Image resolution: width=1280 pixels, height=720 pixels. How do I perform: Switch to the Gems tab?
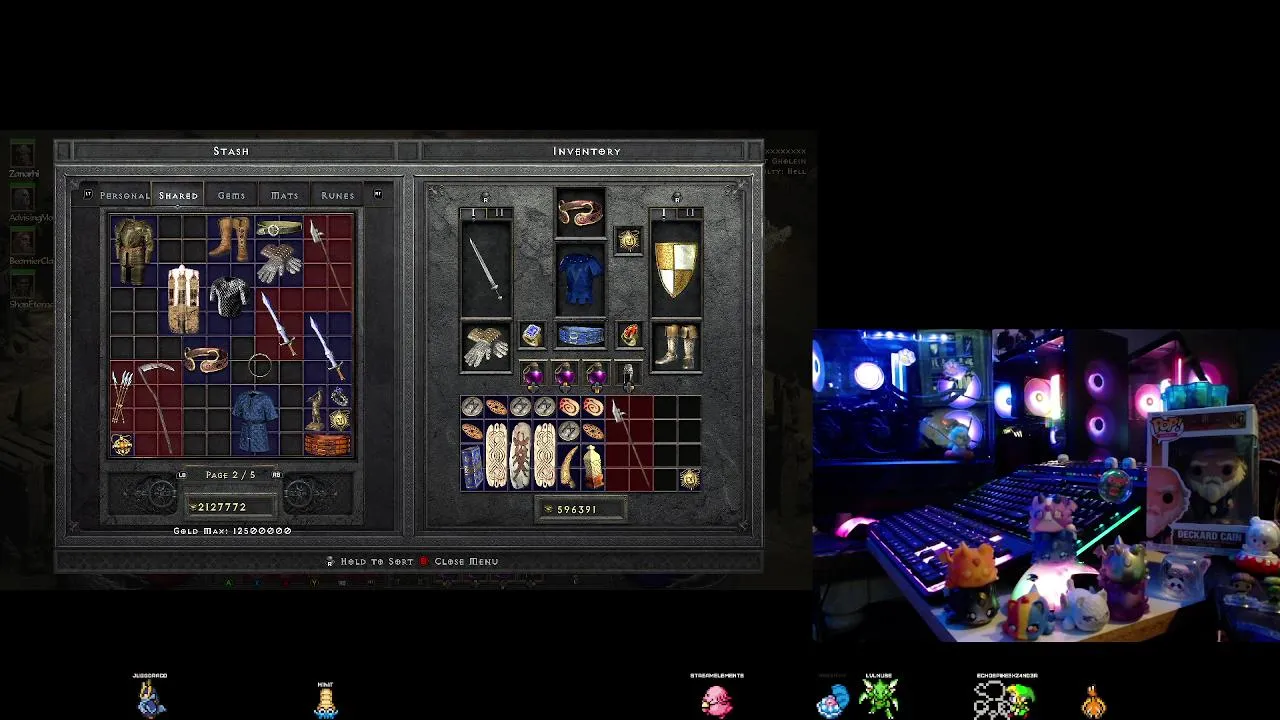pyautogui.click(x=231, y=196)
